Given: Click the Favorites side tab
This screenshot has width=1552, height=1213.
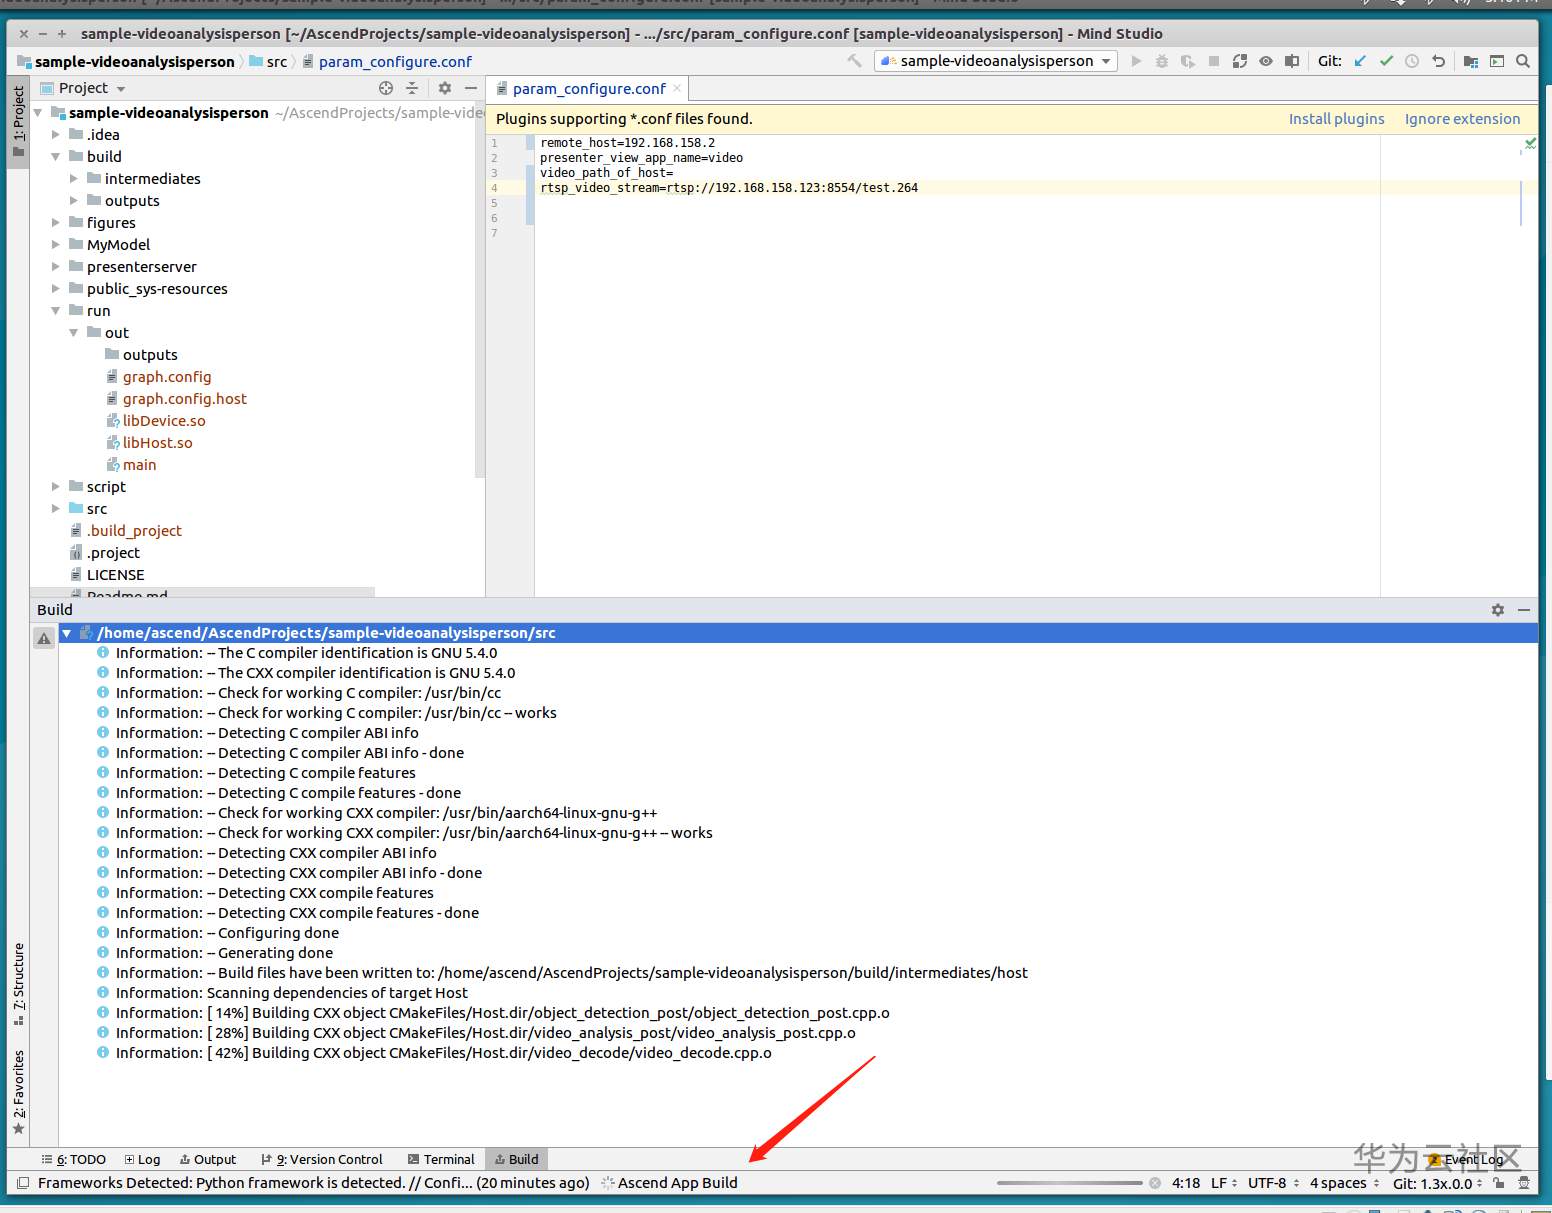Looking at the screenshot, I should coord(18,1092).
